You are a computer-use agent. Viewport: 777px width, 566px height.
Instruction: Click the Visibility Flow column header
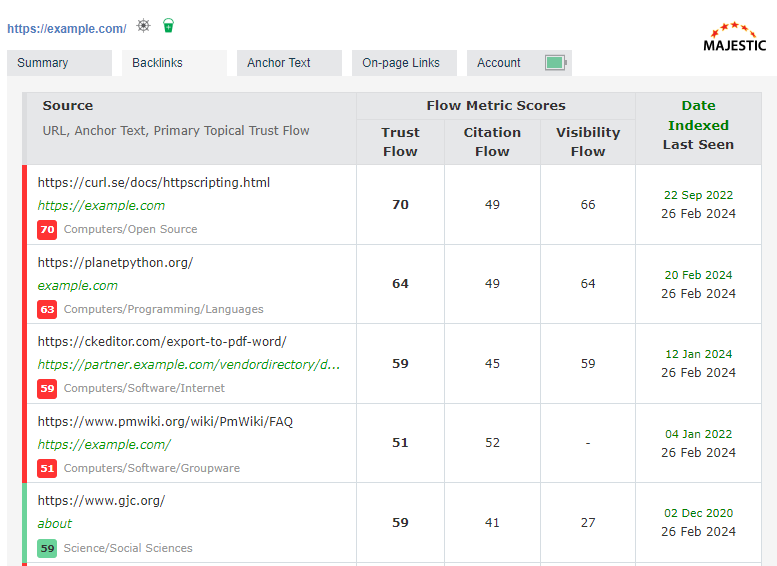pos(588,142)
